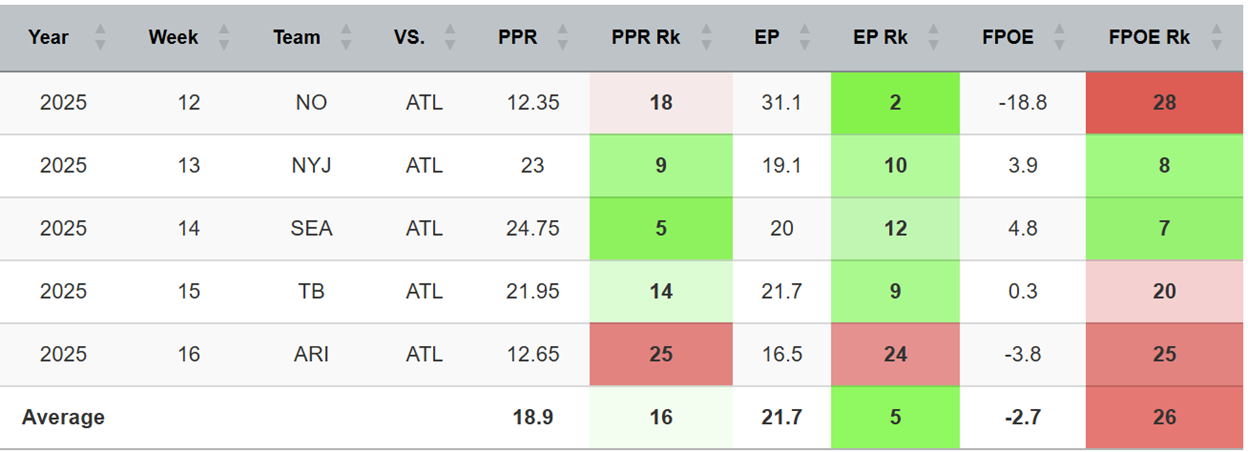This screenshot has width=1248, height=452.
Task: Sort table by EP column header
Action: click(769, 38)
